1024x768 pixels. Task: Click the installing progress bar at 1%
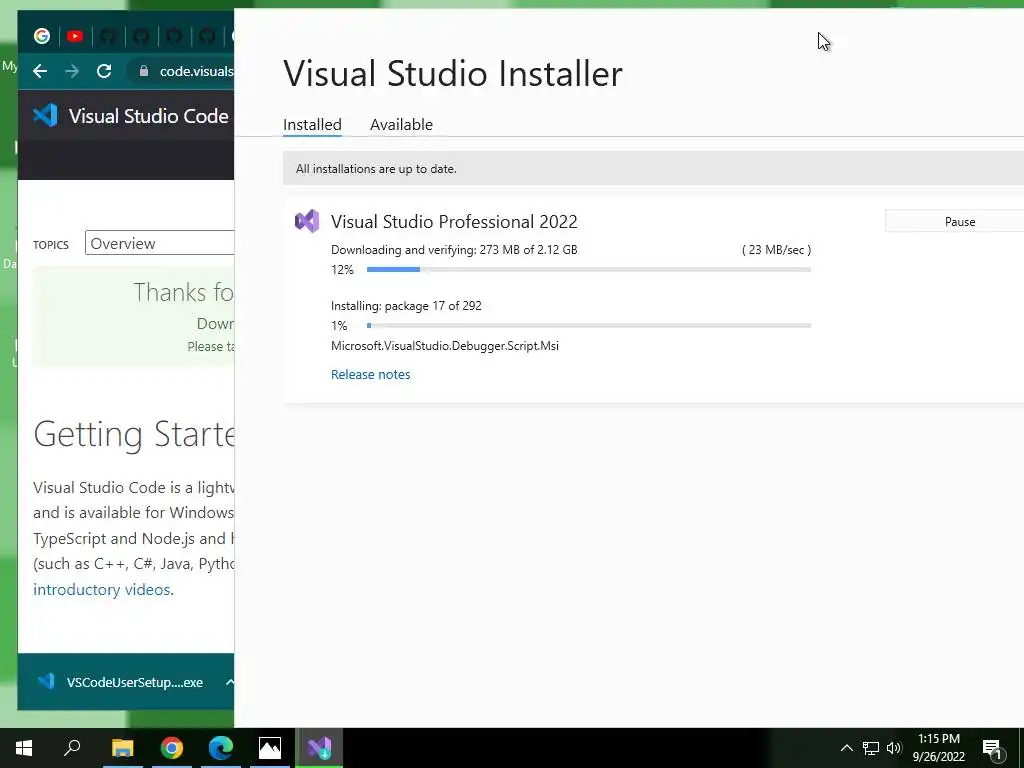588,325
